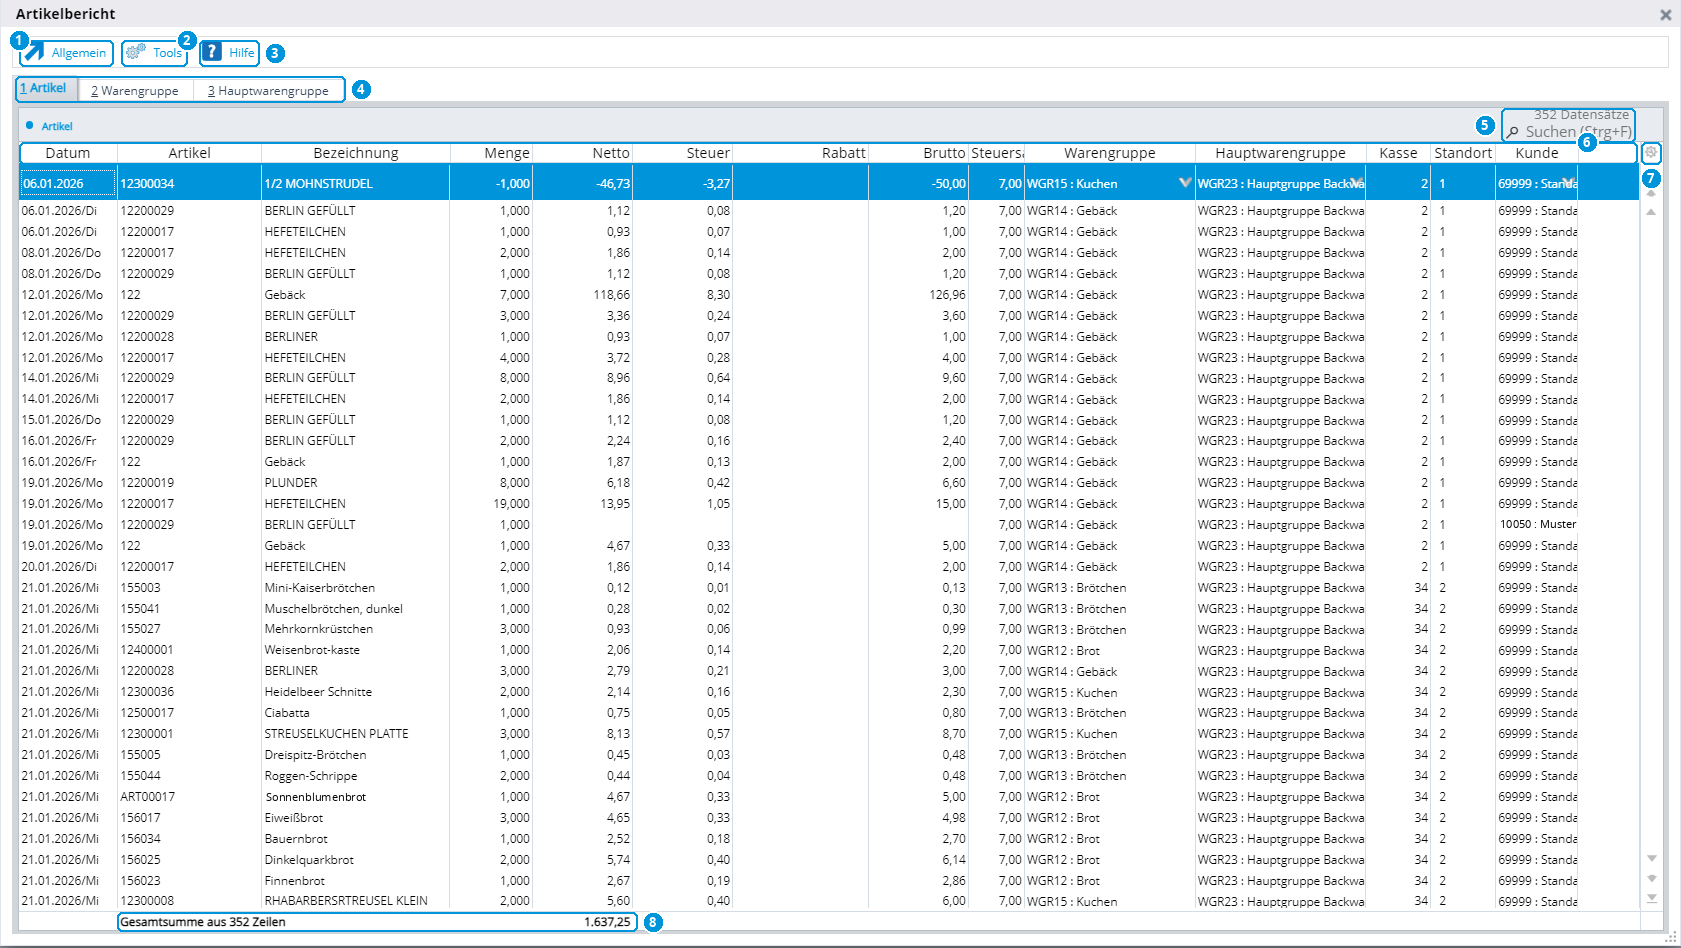Click the Kasse column header
The image size is (1681, 948).
(x=1398, y=153)
